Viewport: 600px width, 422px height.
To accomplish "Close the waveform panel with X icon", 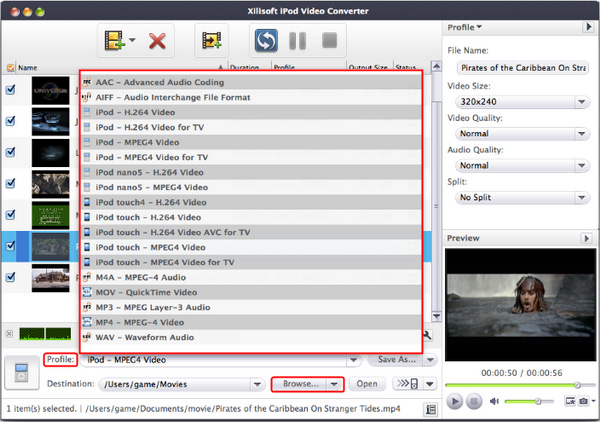I will click(x=9, y=334).
